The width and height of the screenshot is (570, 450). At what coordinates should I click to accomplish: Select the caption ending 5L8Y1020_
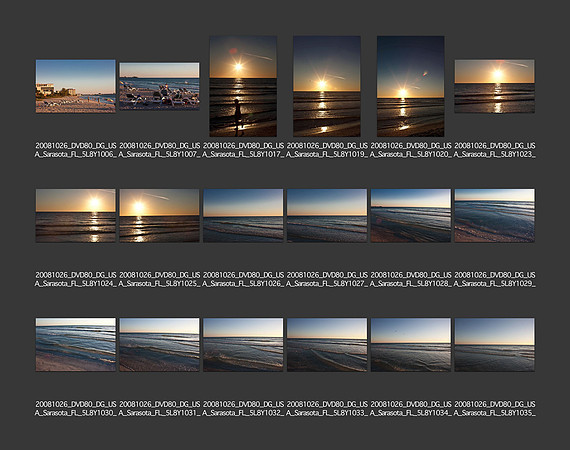[x=410, y=150]
